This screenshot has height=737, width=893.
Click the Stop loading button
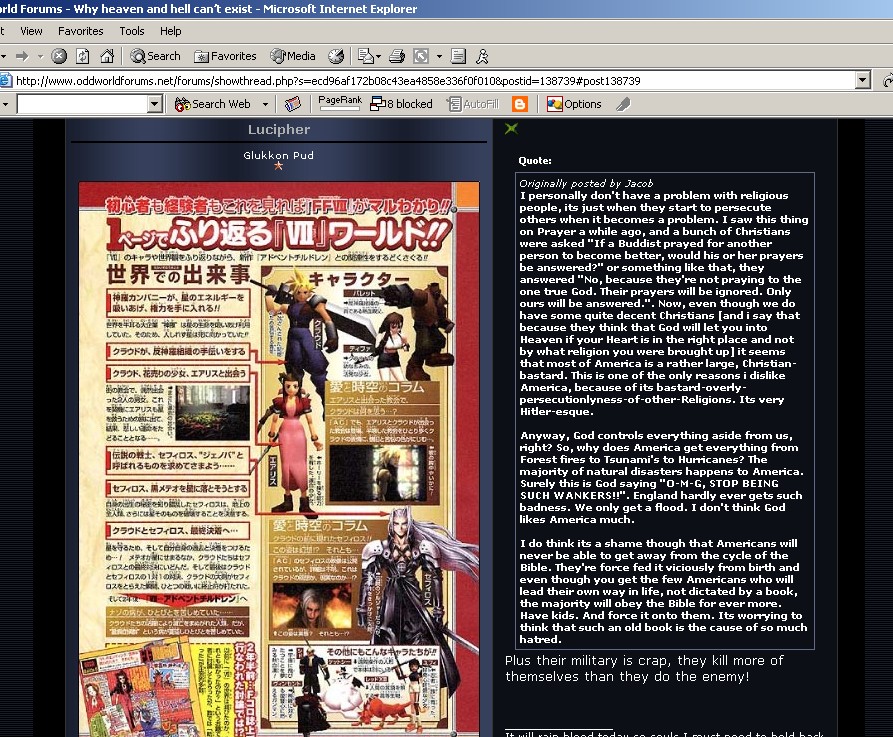tap(60, 57)
